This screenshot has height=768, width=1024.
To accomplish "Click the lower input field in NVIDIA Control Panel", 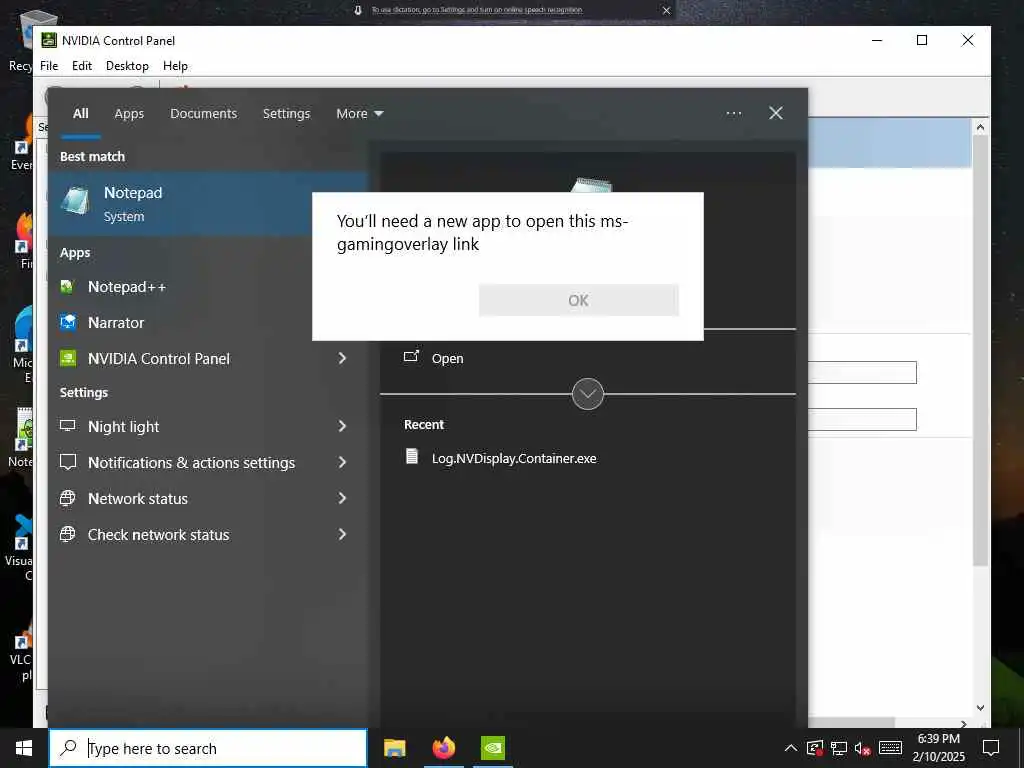I will (862, 419).
